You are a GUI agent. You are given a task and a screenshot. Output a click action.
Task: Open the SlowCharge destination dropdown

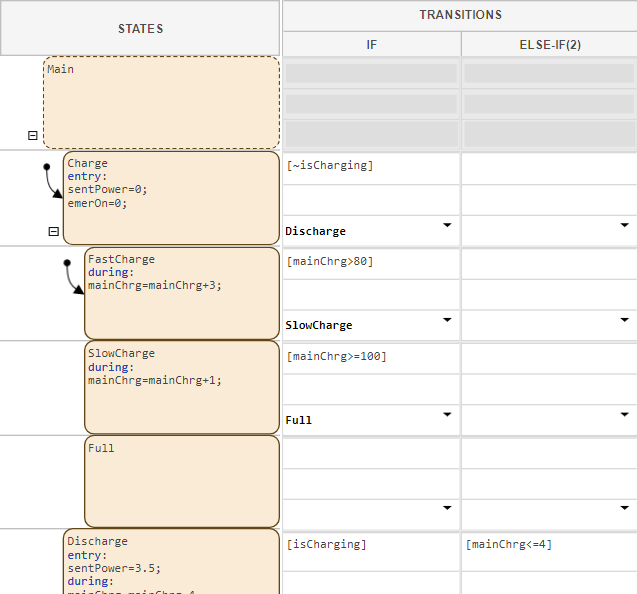[x=447, y=321]
